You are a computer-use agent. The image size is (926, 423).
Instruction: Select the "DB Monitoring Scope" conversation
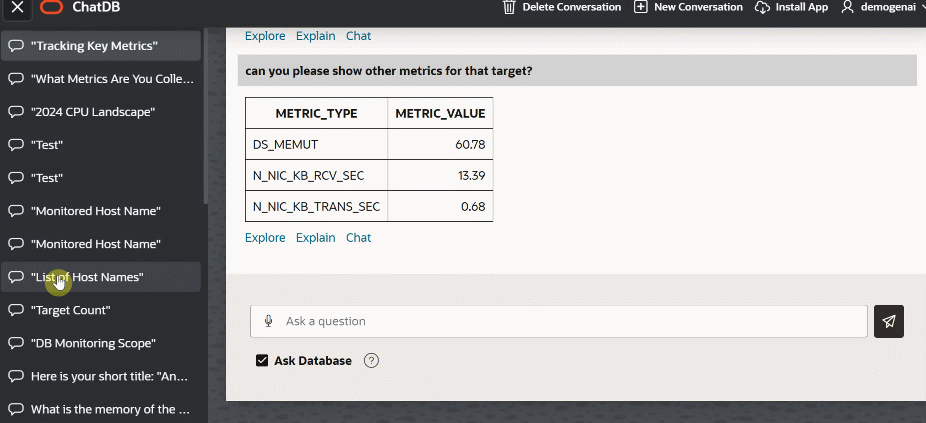(93, 343)
